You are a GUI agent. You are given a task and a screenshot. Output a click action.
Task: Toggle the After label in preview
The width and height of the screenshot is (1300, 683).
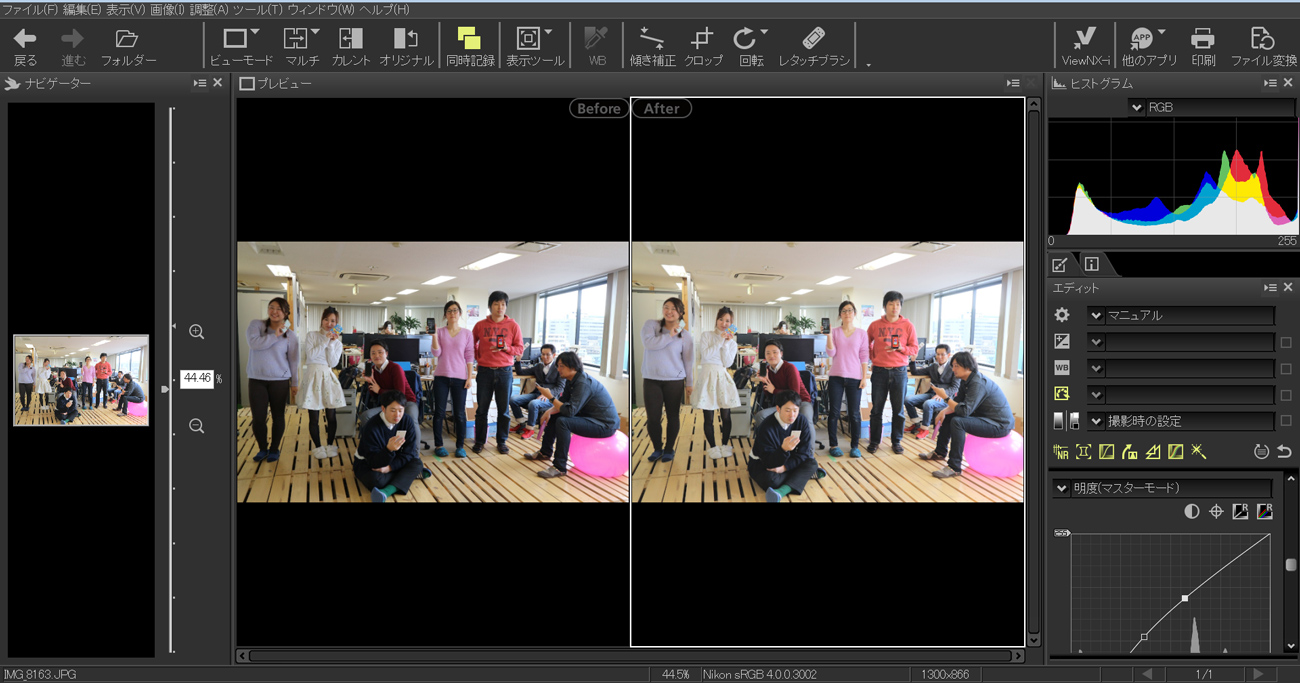click(x=661, y=108)
